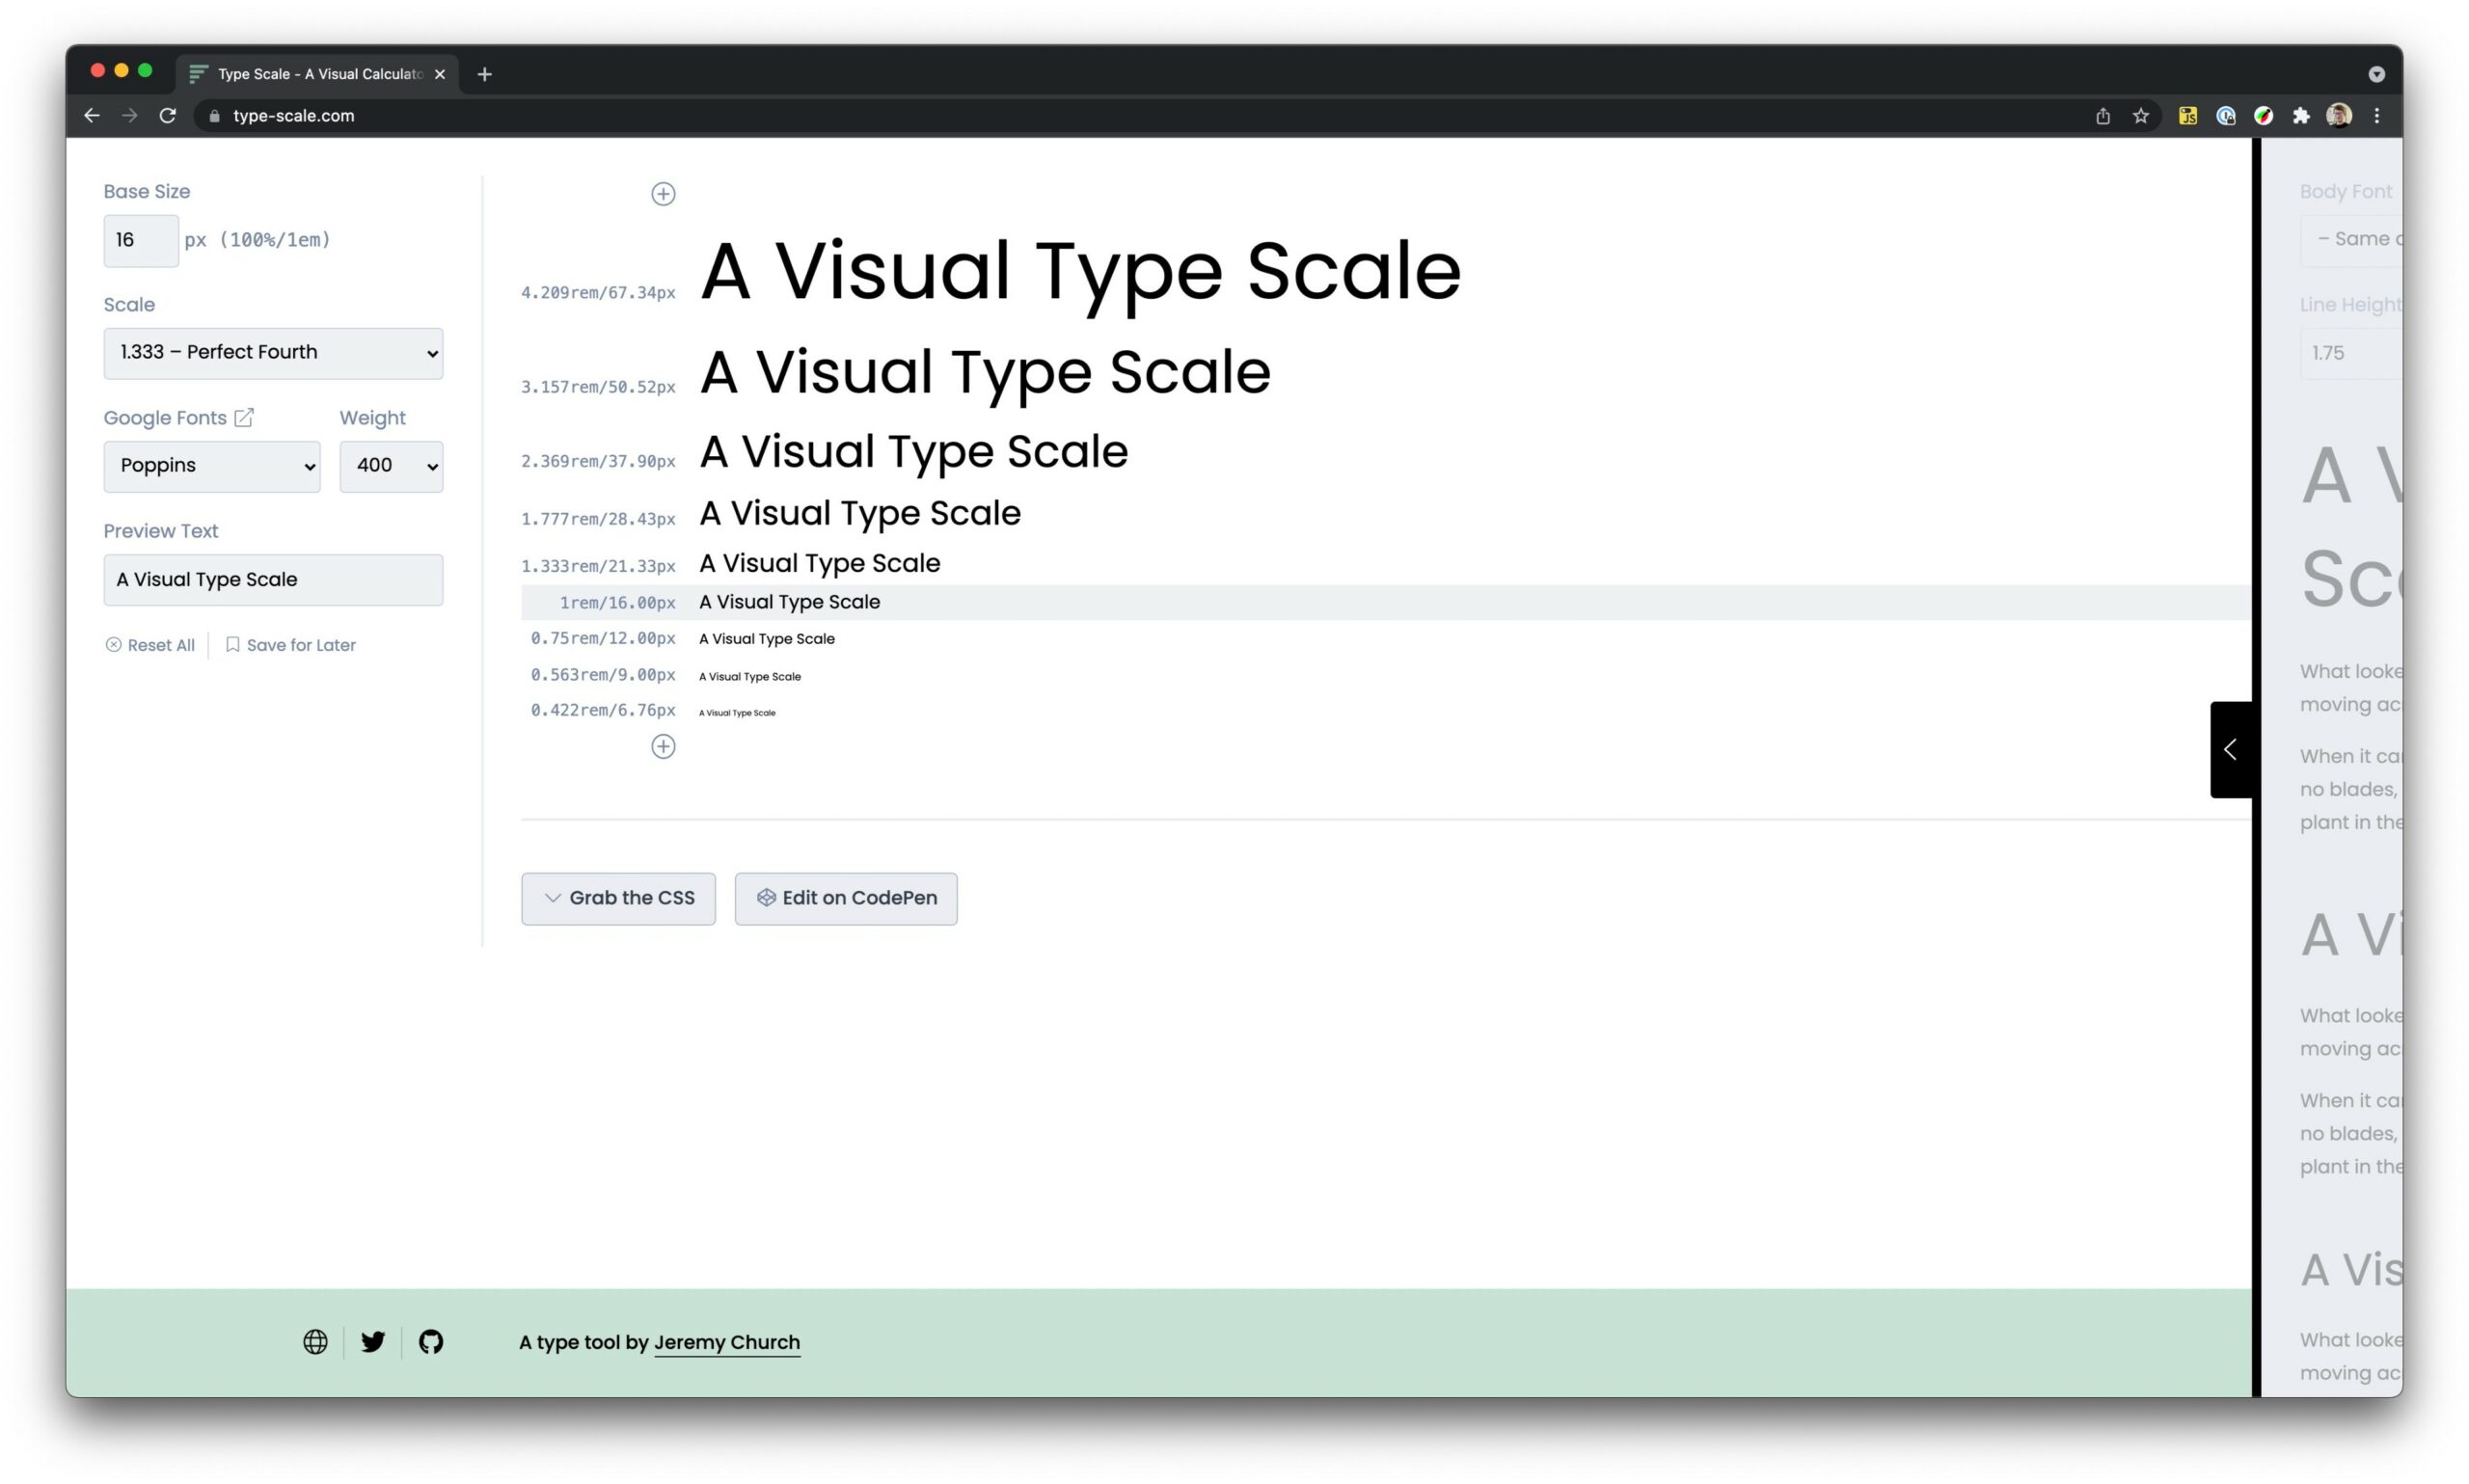
Task: Click the Base Size input field
Action: pyautogui.click(x=141, y=240)
